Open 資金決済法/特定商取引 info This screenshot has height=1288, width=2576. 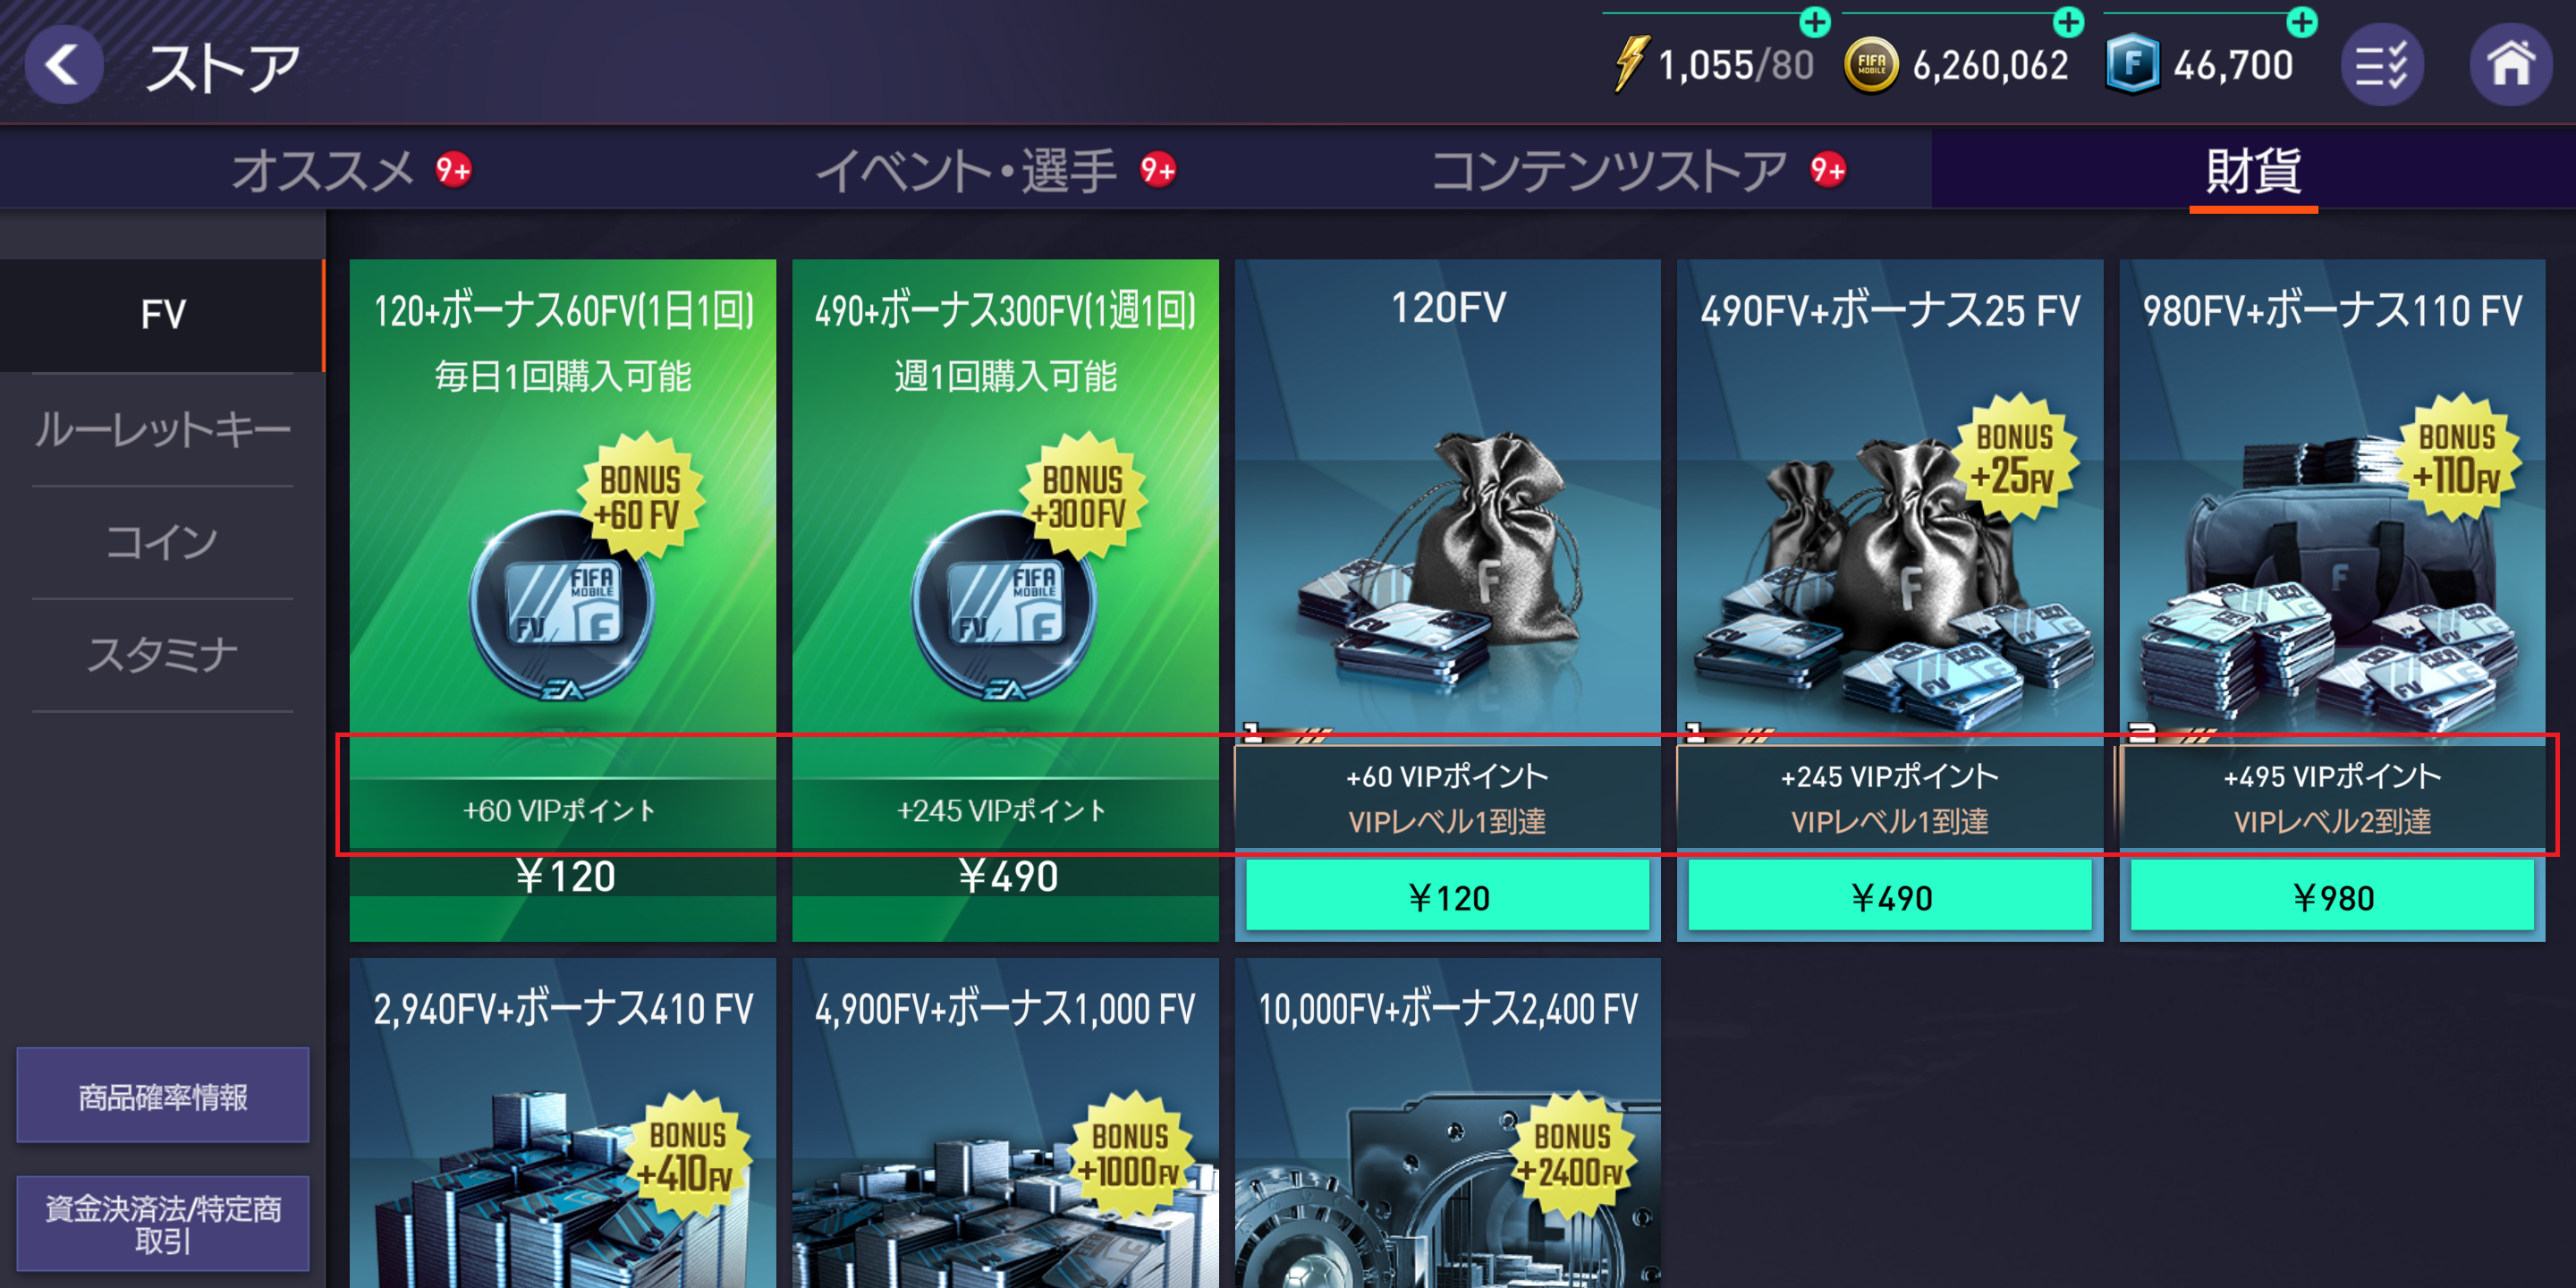(x=163, y=1224)
